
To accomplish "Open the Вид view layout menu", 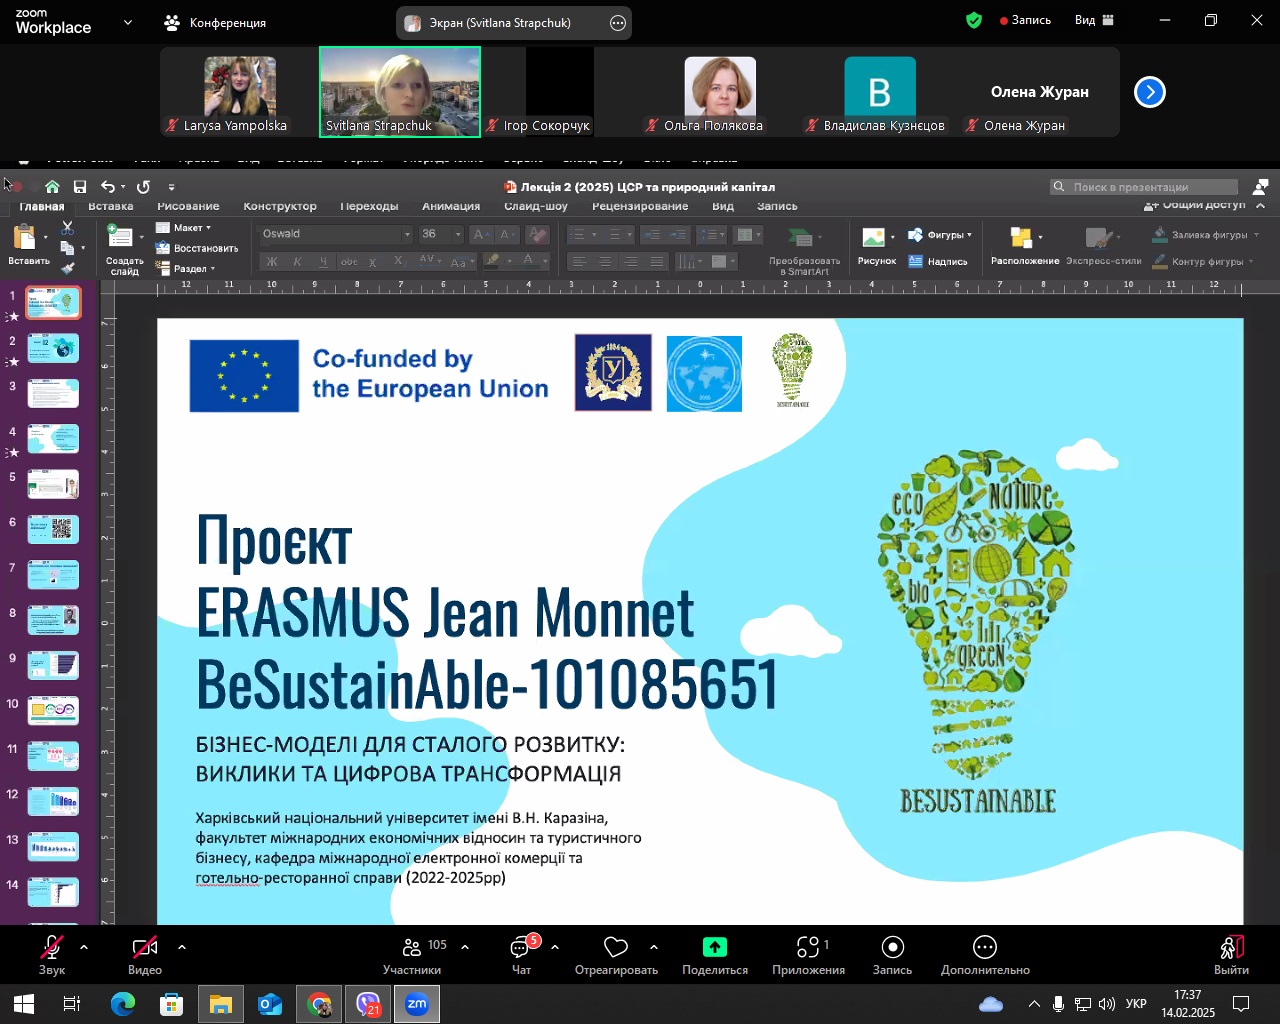I will click(x=1094, y=20).
